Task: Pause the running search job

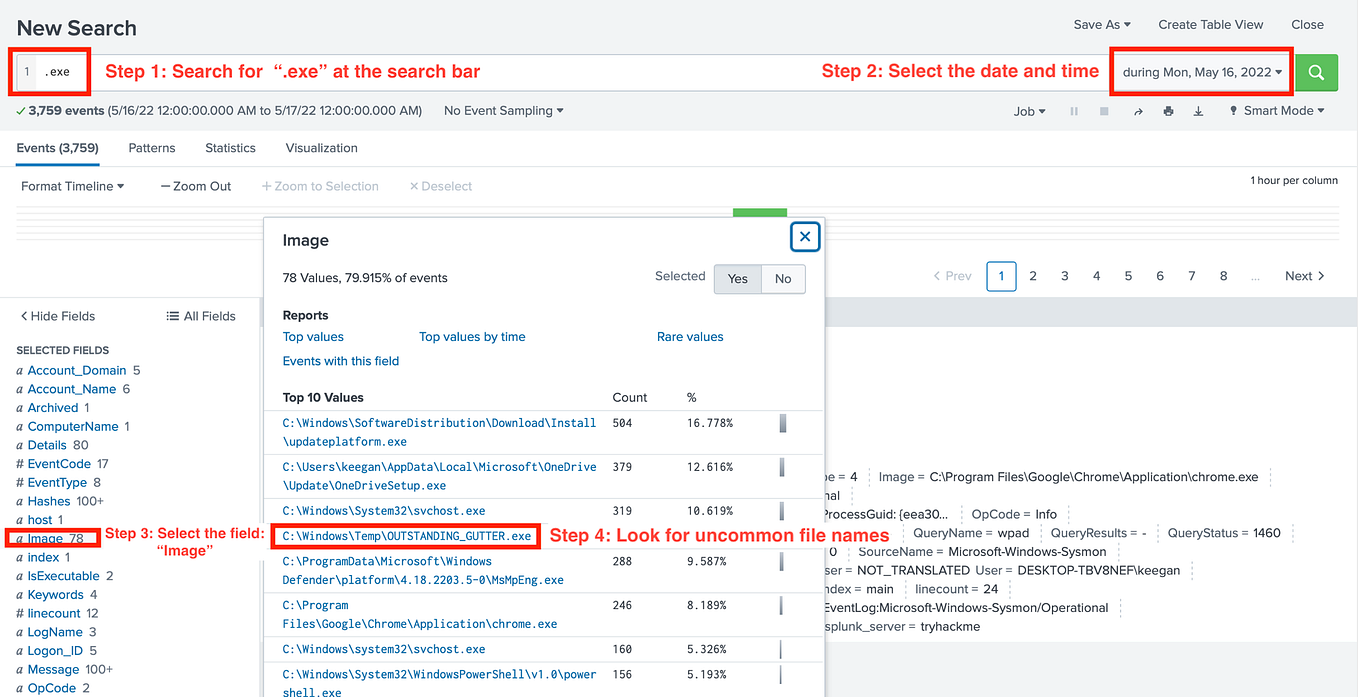Action: (1073, 111)
